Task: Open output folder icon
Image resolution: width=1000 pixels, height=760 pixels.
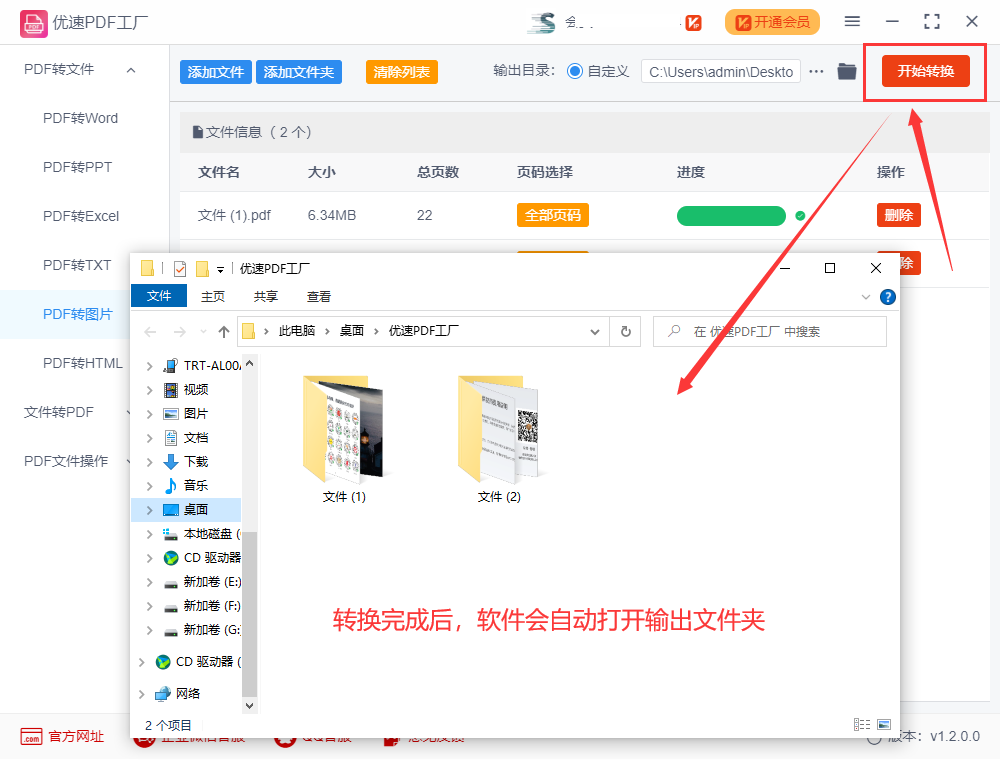Action: point(846,71)
